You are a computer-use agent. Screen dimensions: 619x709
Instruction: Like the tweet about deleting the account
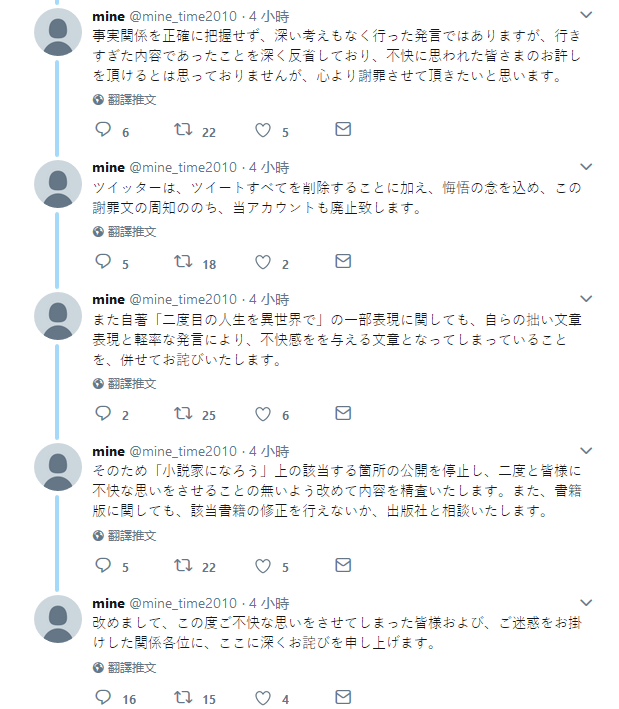click(x=263, y=262)
